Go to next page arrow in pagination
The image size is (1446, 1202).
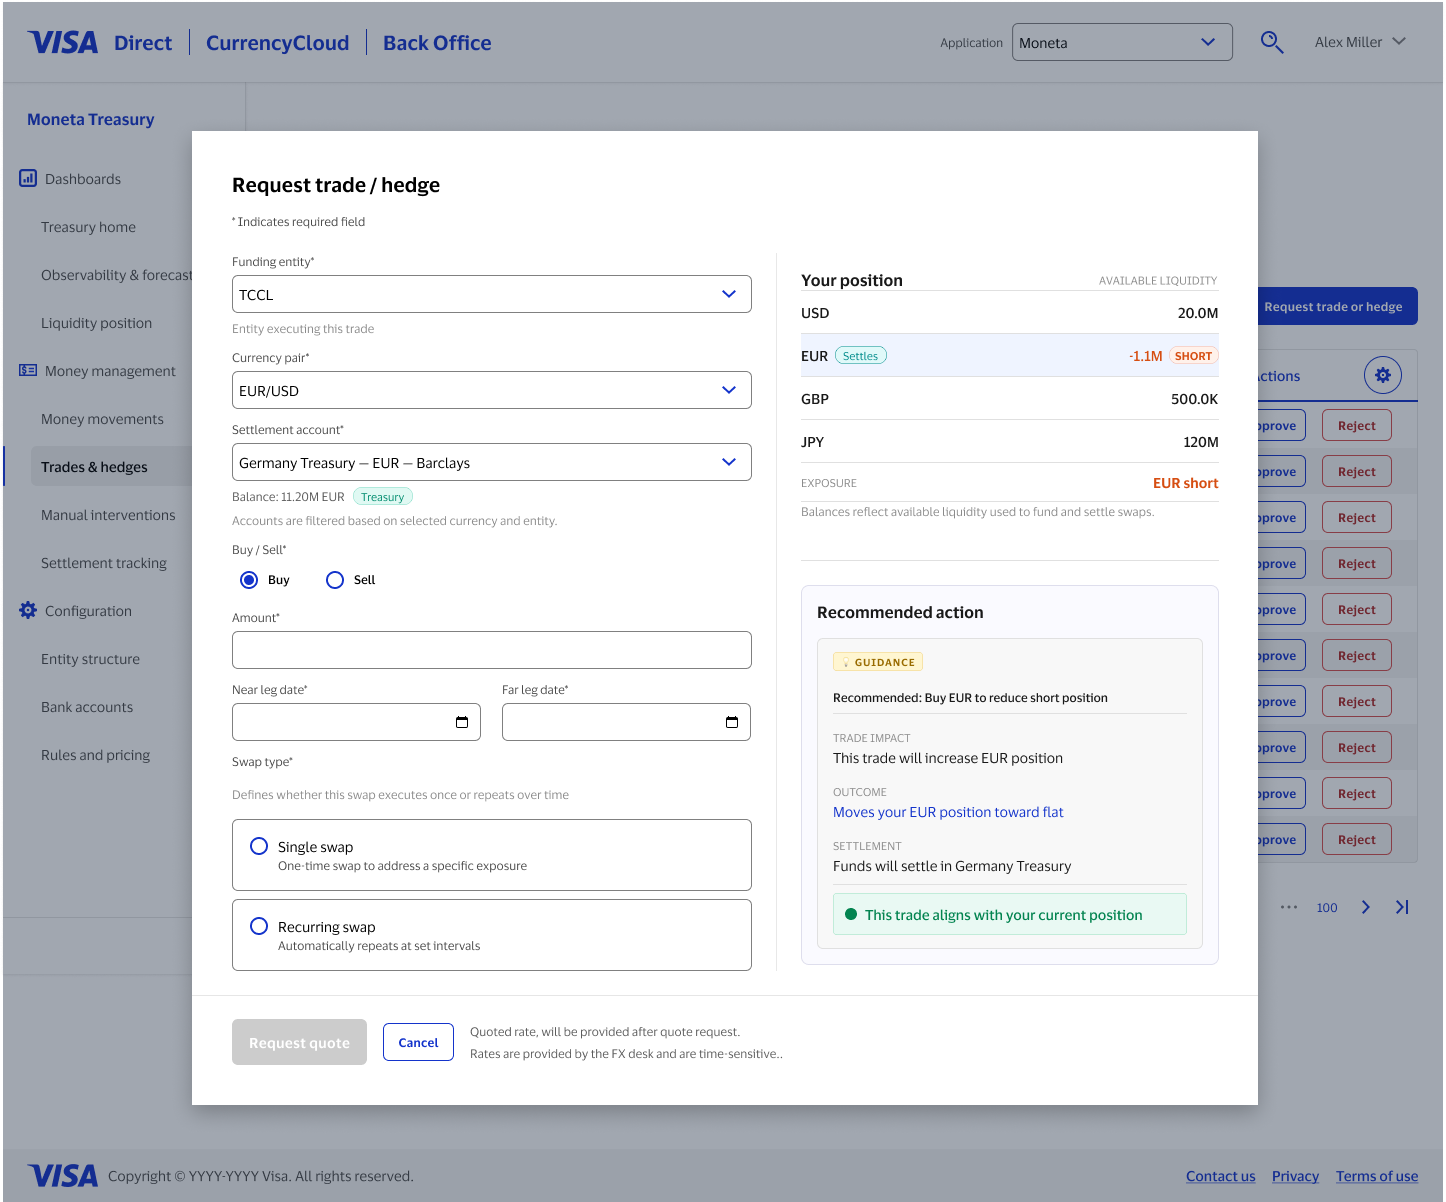coord(1366,907)
